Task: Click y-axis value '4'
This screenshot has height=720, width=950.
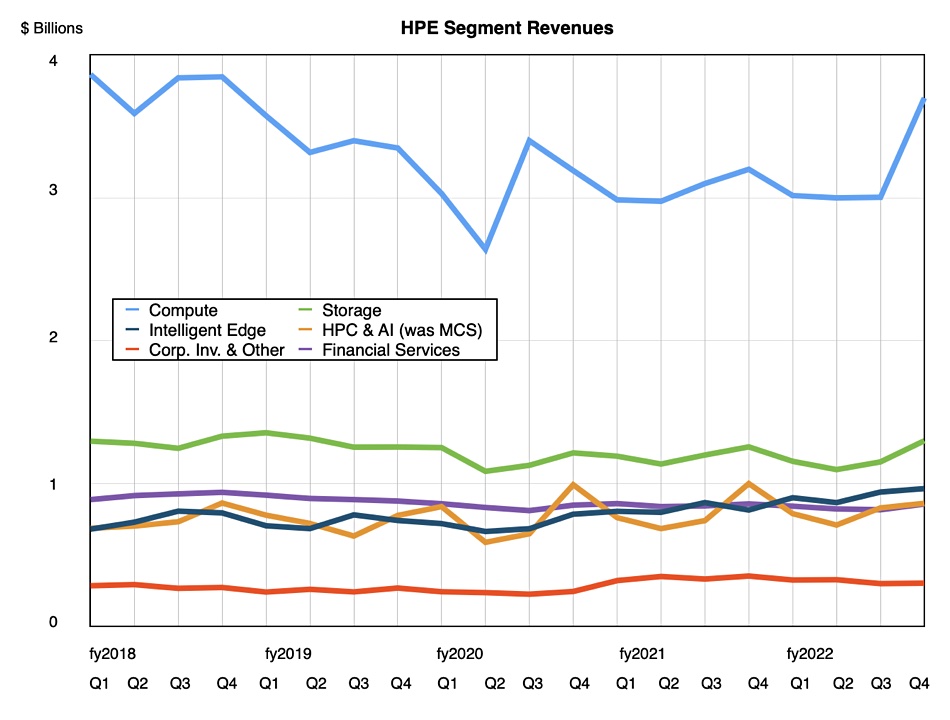Action: point(53,61)
